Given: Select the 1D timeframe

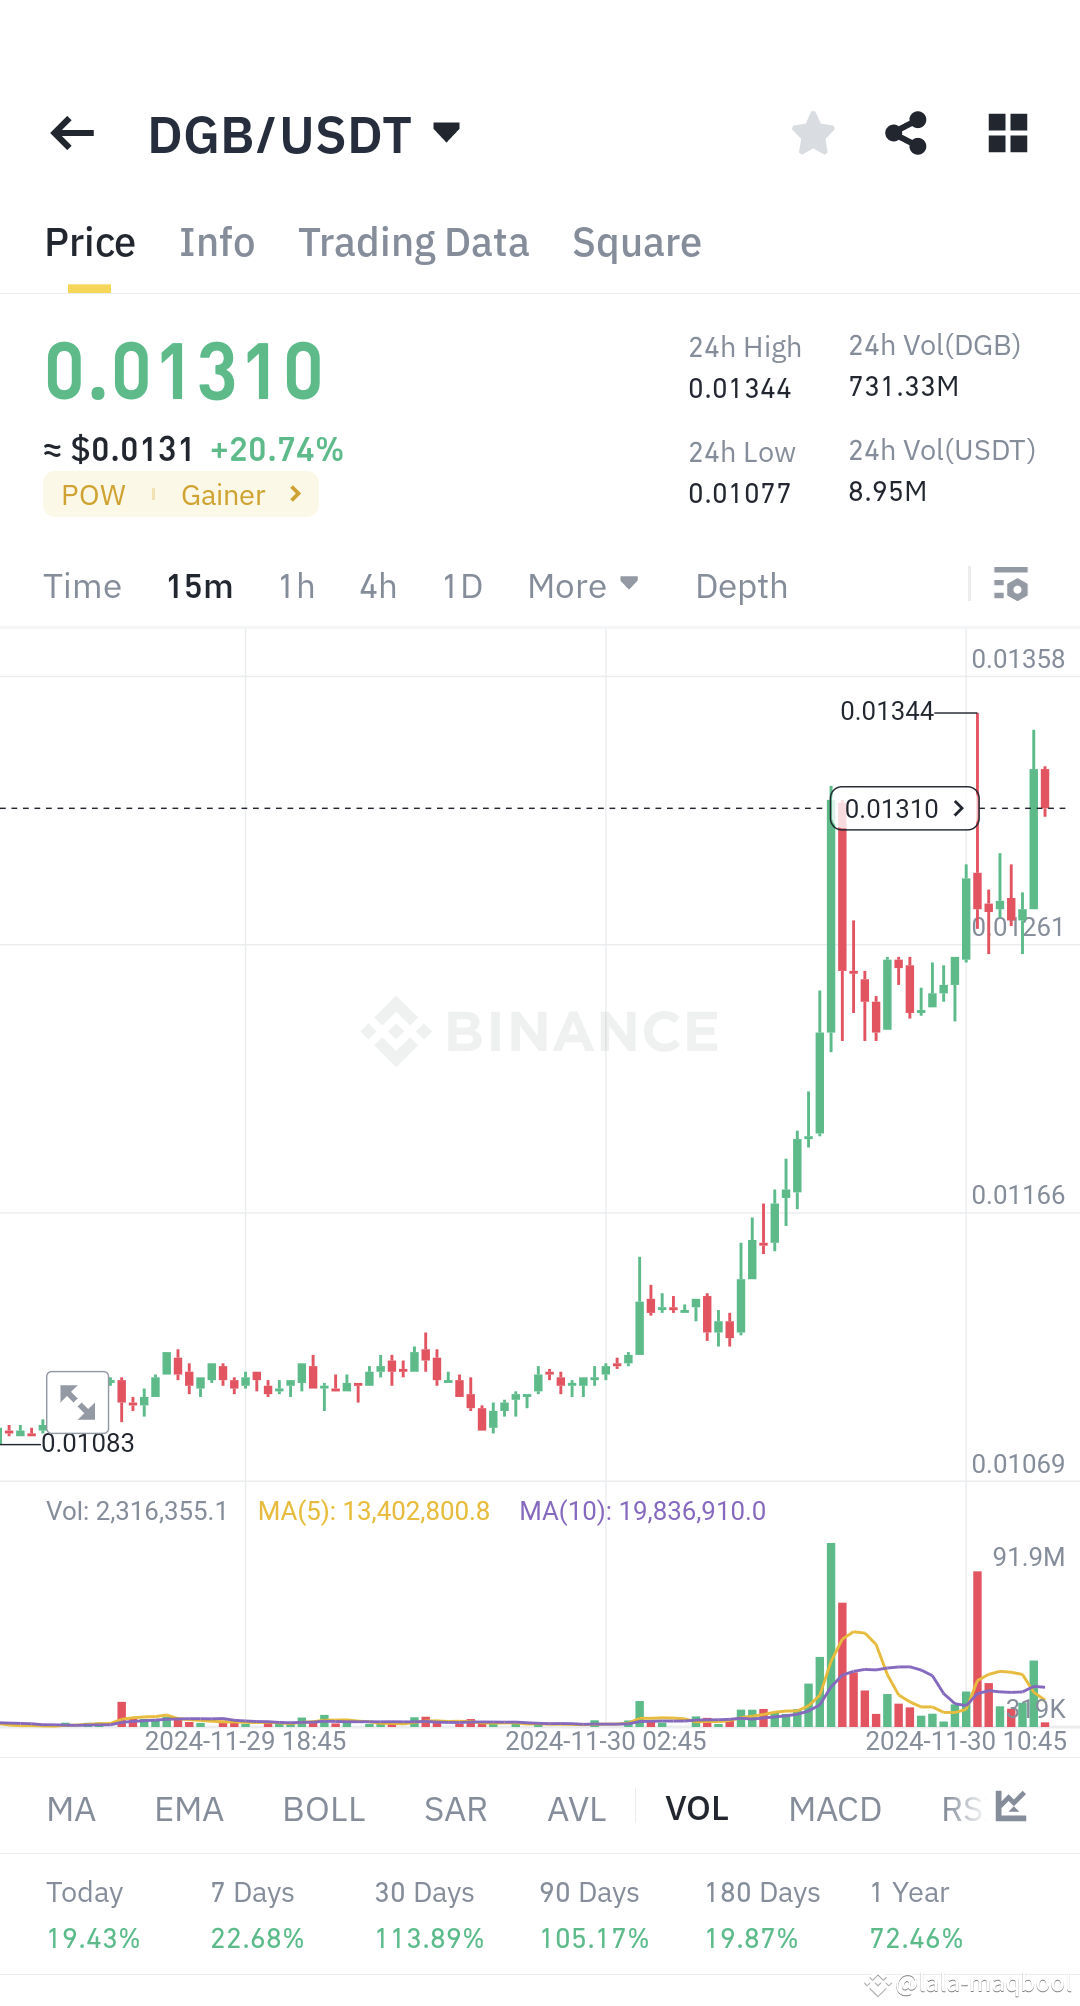Looking at the screenshot, I should click(x=461, y=586).
